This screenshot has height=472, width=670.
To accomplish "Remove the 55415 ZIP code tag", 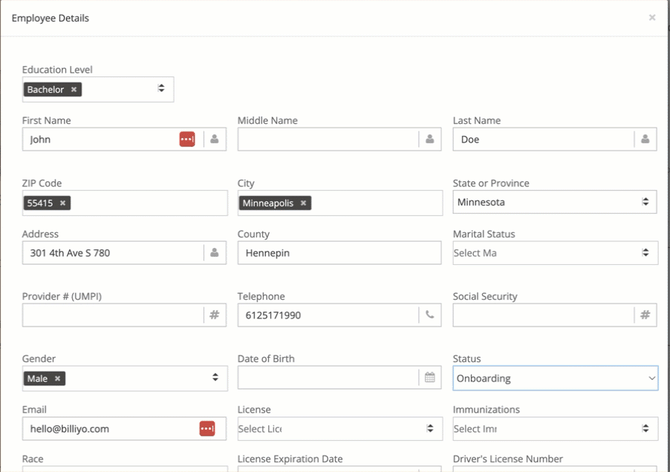I will (x=63, y=203).
